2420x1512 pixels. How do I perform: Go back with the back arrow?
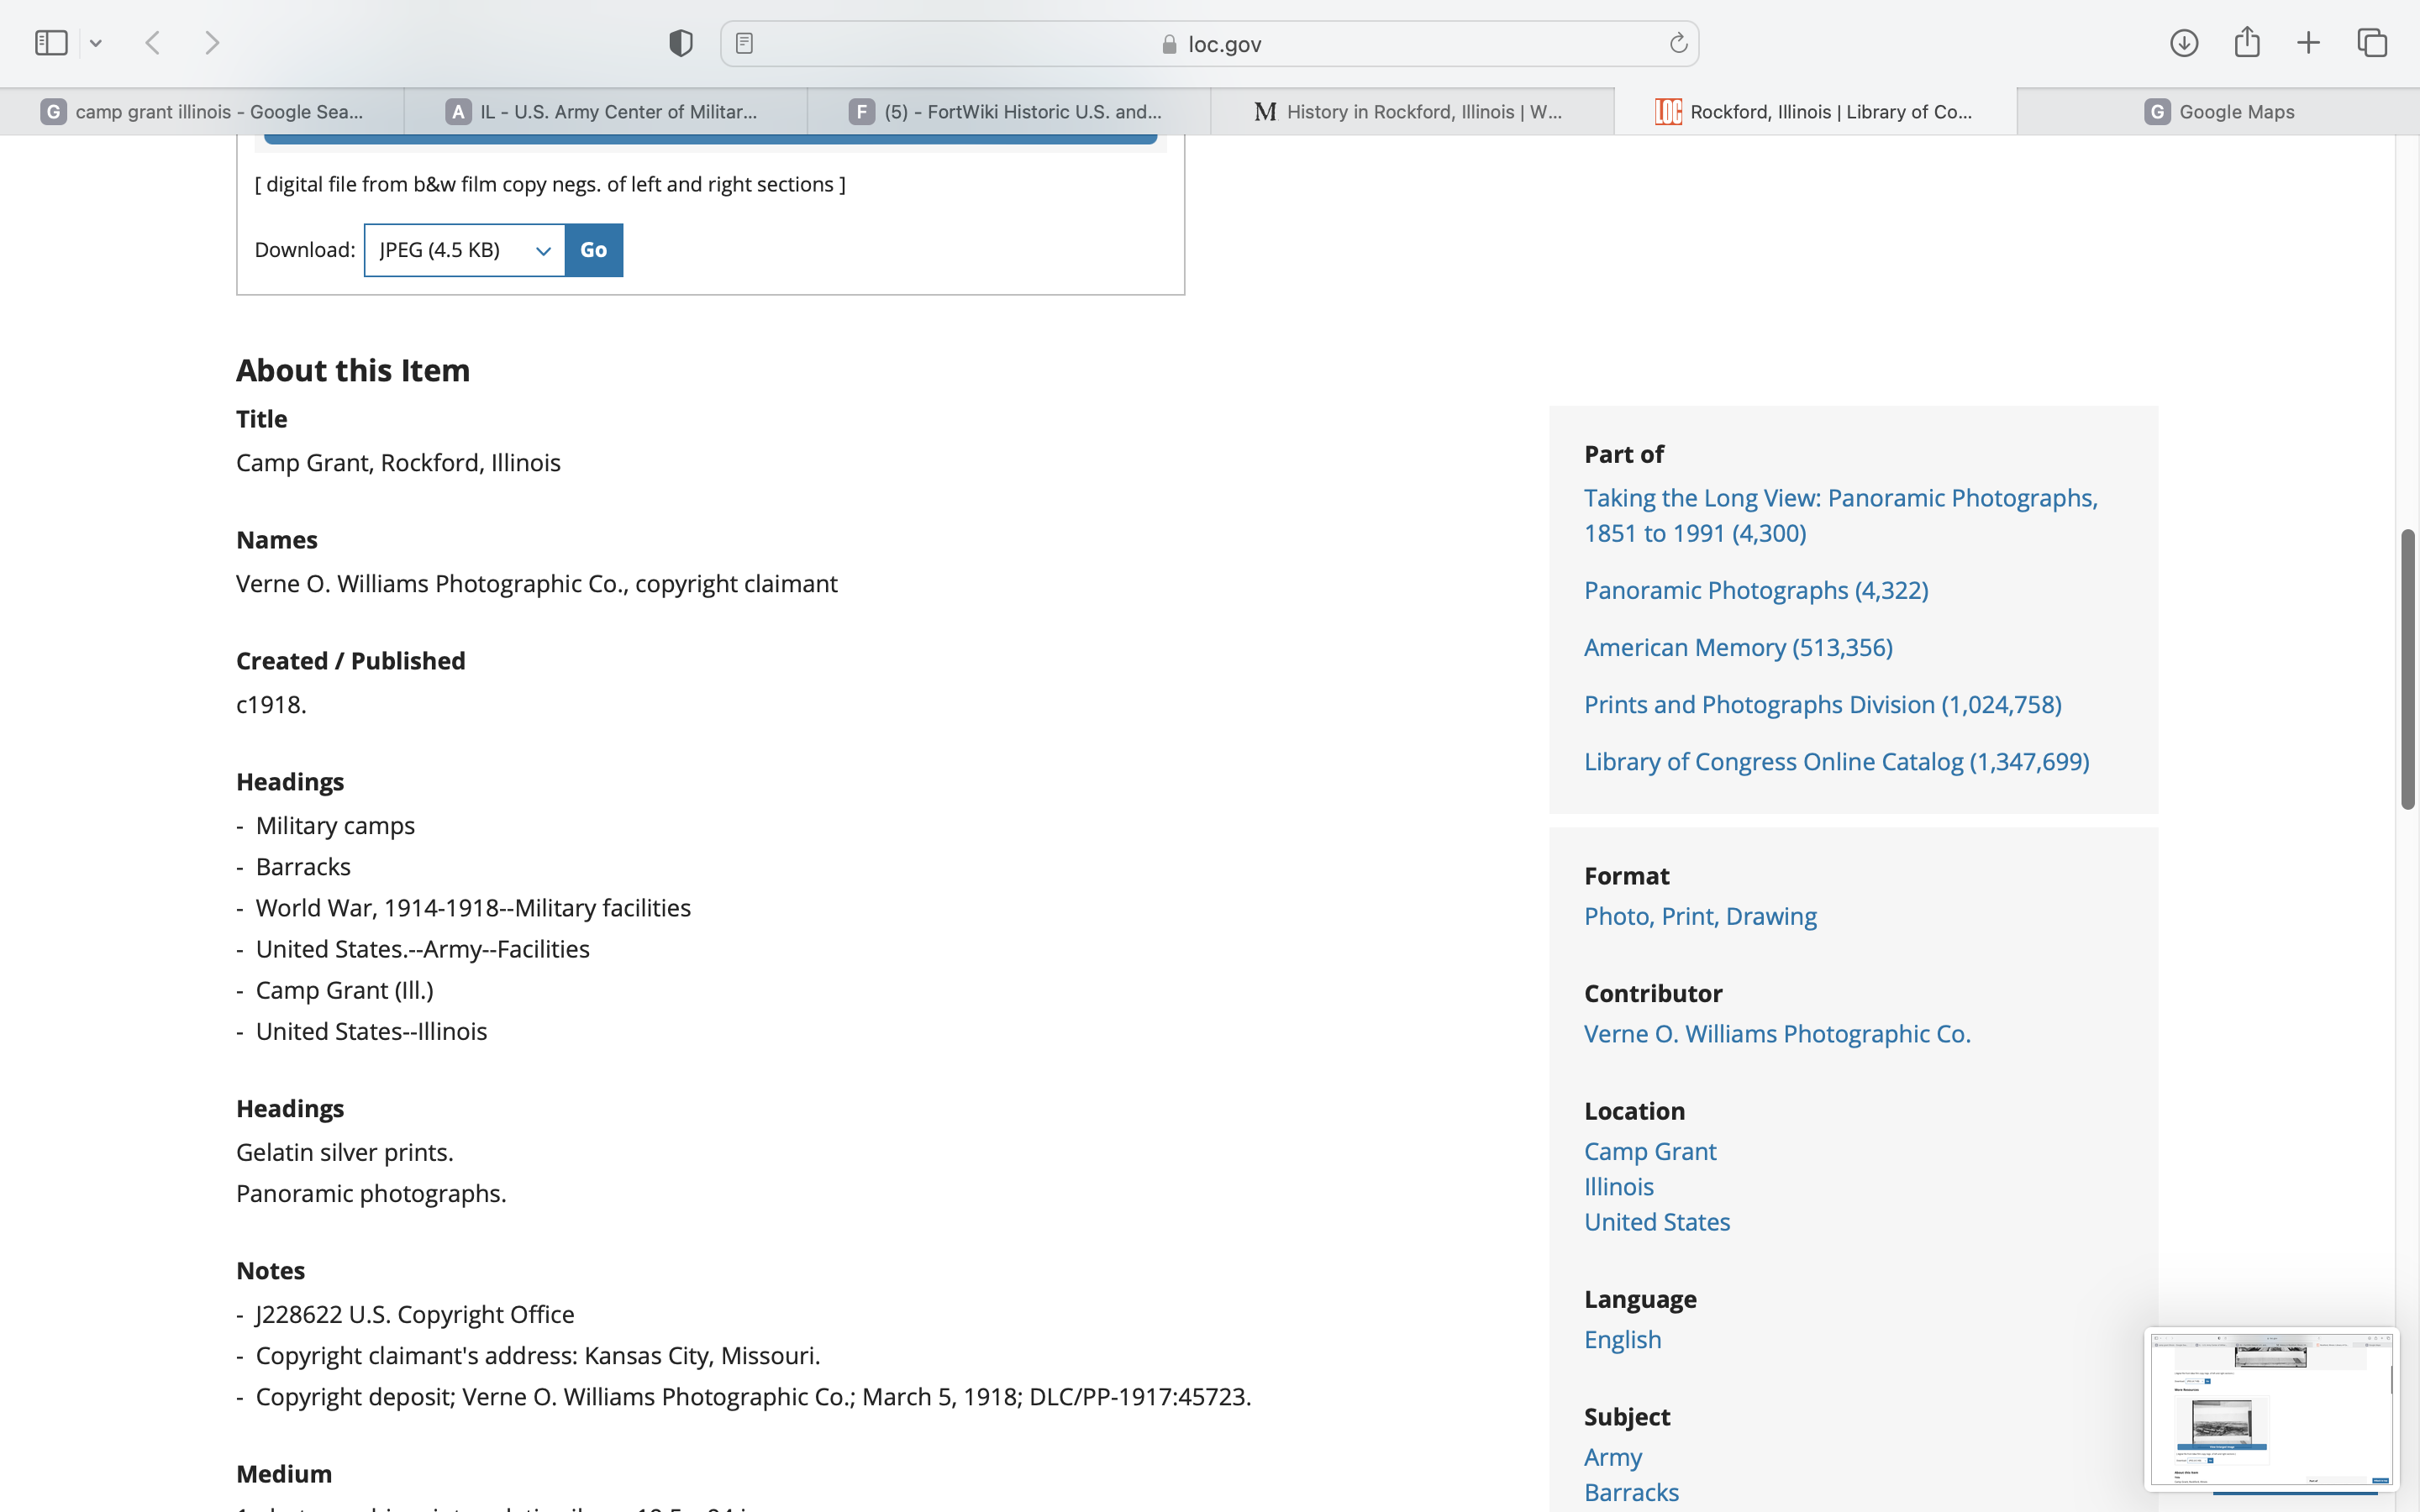(x=153, y=43)
